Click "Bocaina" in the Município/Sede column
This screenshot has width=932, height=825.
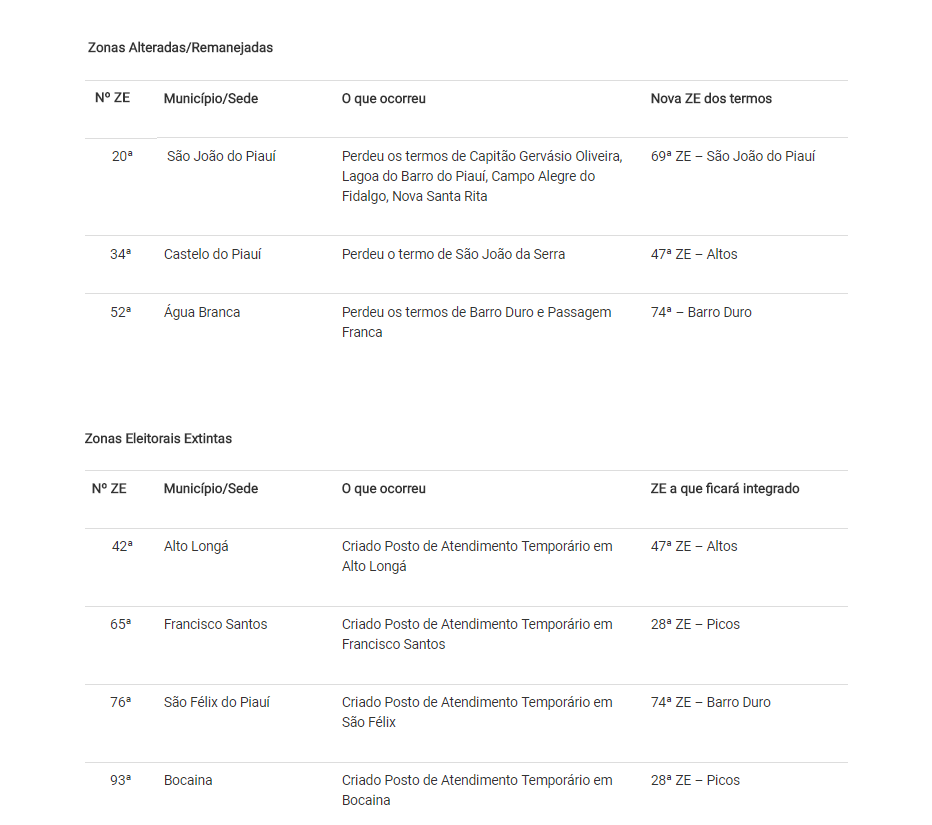(188, 780)
